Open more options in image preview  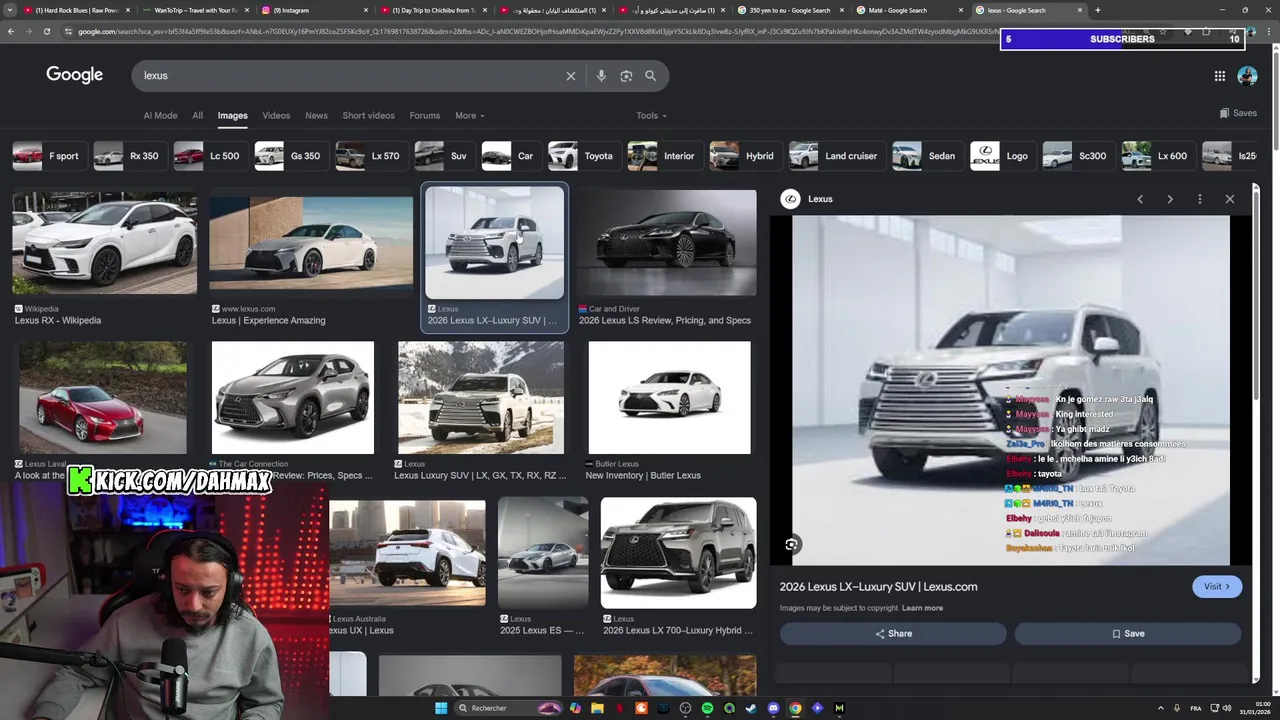pos(1200,199)
